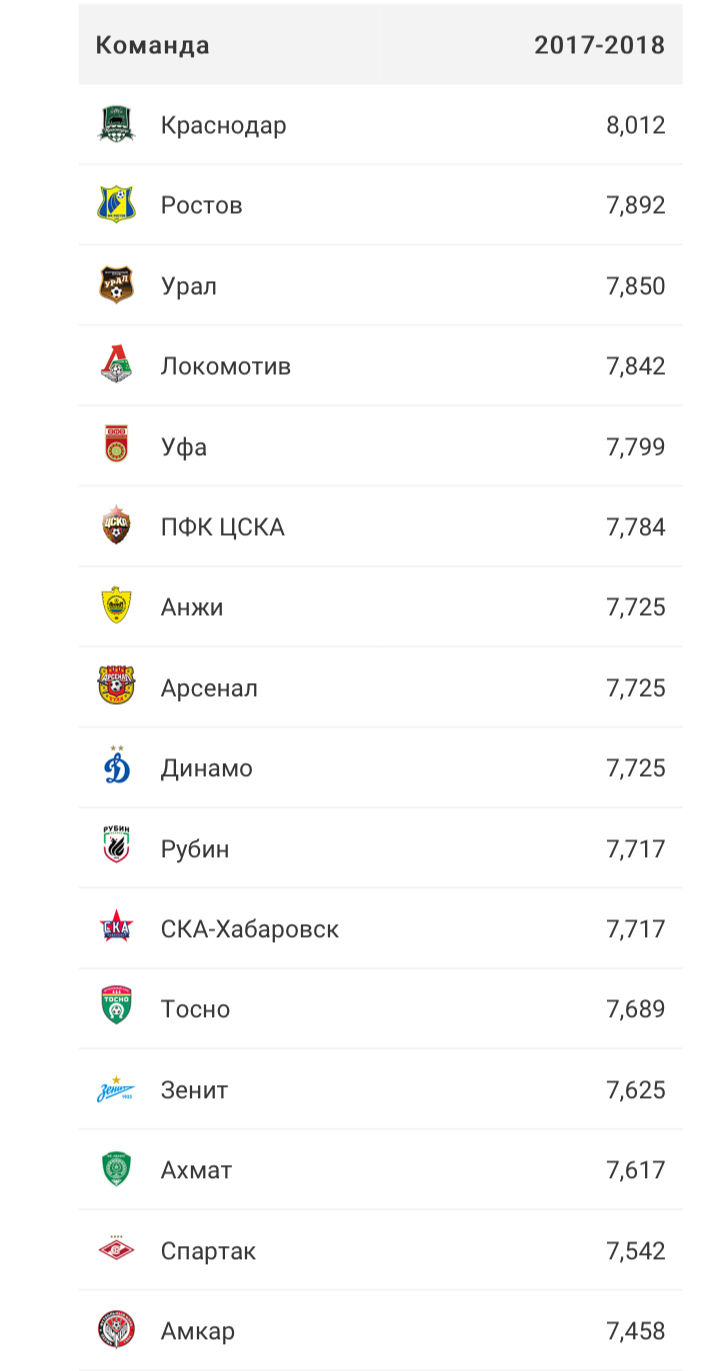The image size is (716, 1371).
Task: Sort by the Команда column header
Action: pos(153,45)
